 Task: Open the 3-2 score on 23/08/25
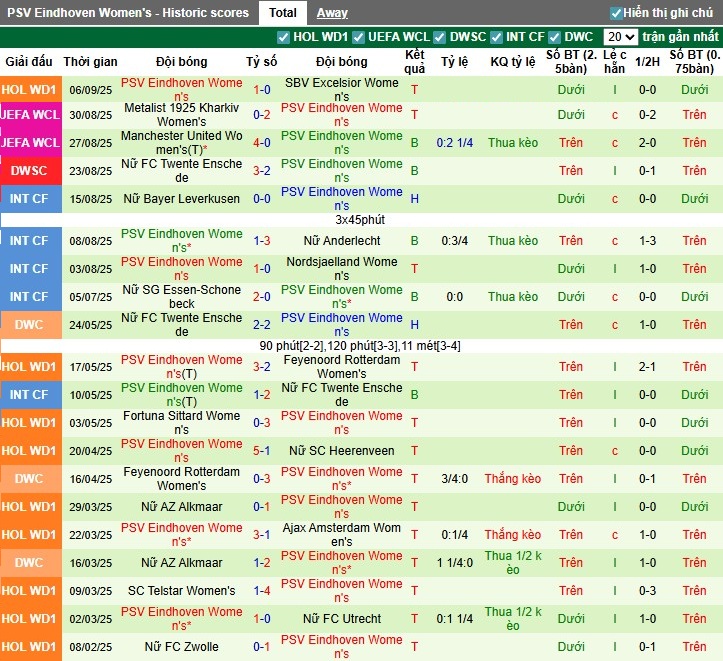click(261, 171)
